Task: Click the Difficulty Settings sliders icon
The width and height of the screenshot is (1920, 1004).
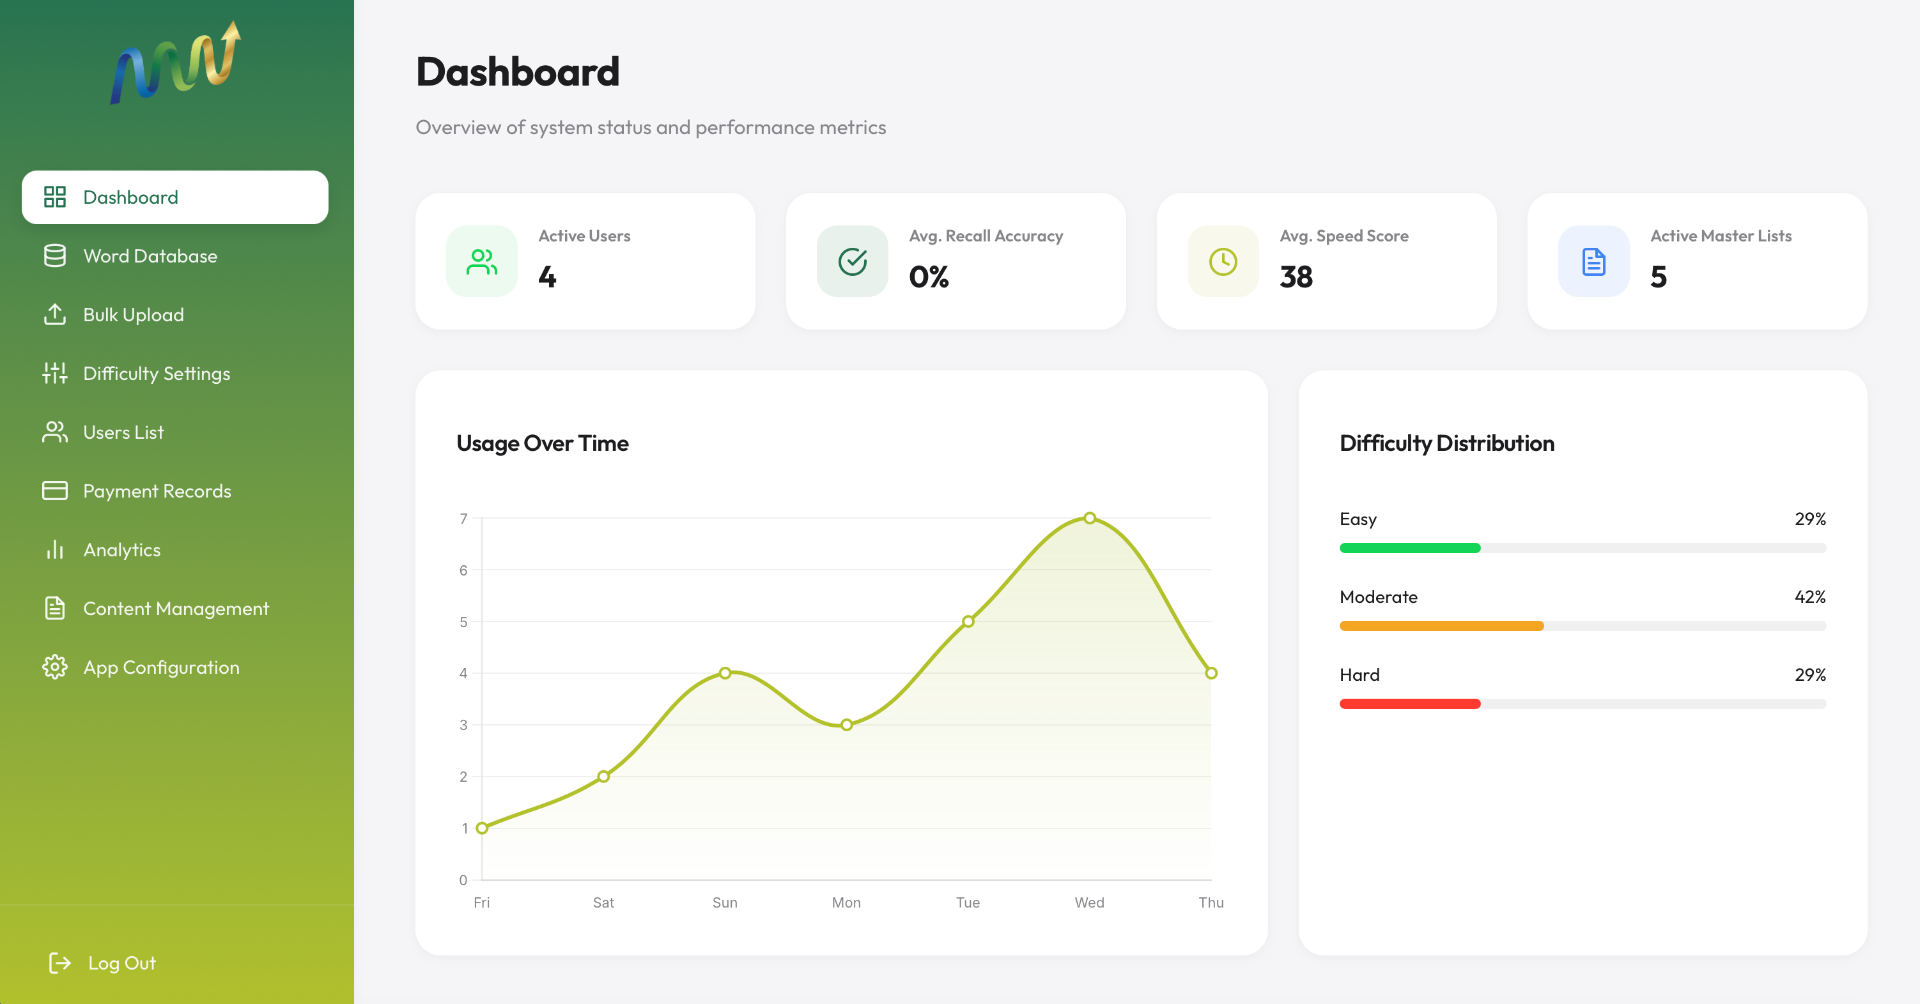Action: pyautogui.click(x=55, y=373)
